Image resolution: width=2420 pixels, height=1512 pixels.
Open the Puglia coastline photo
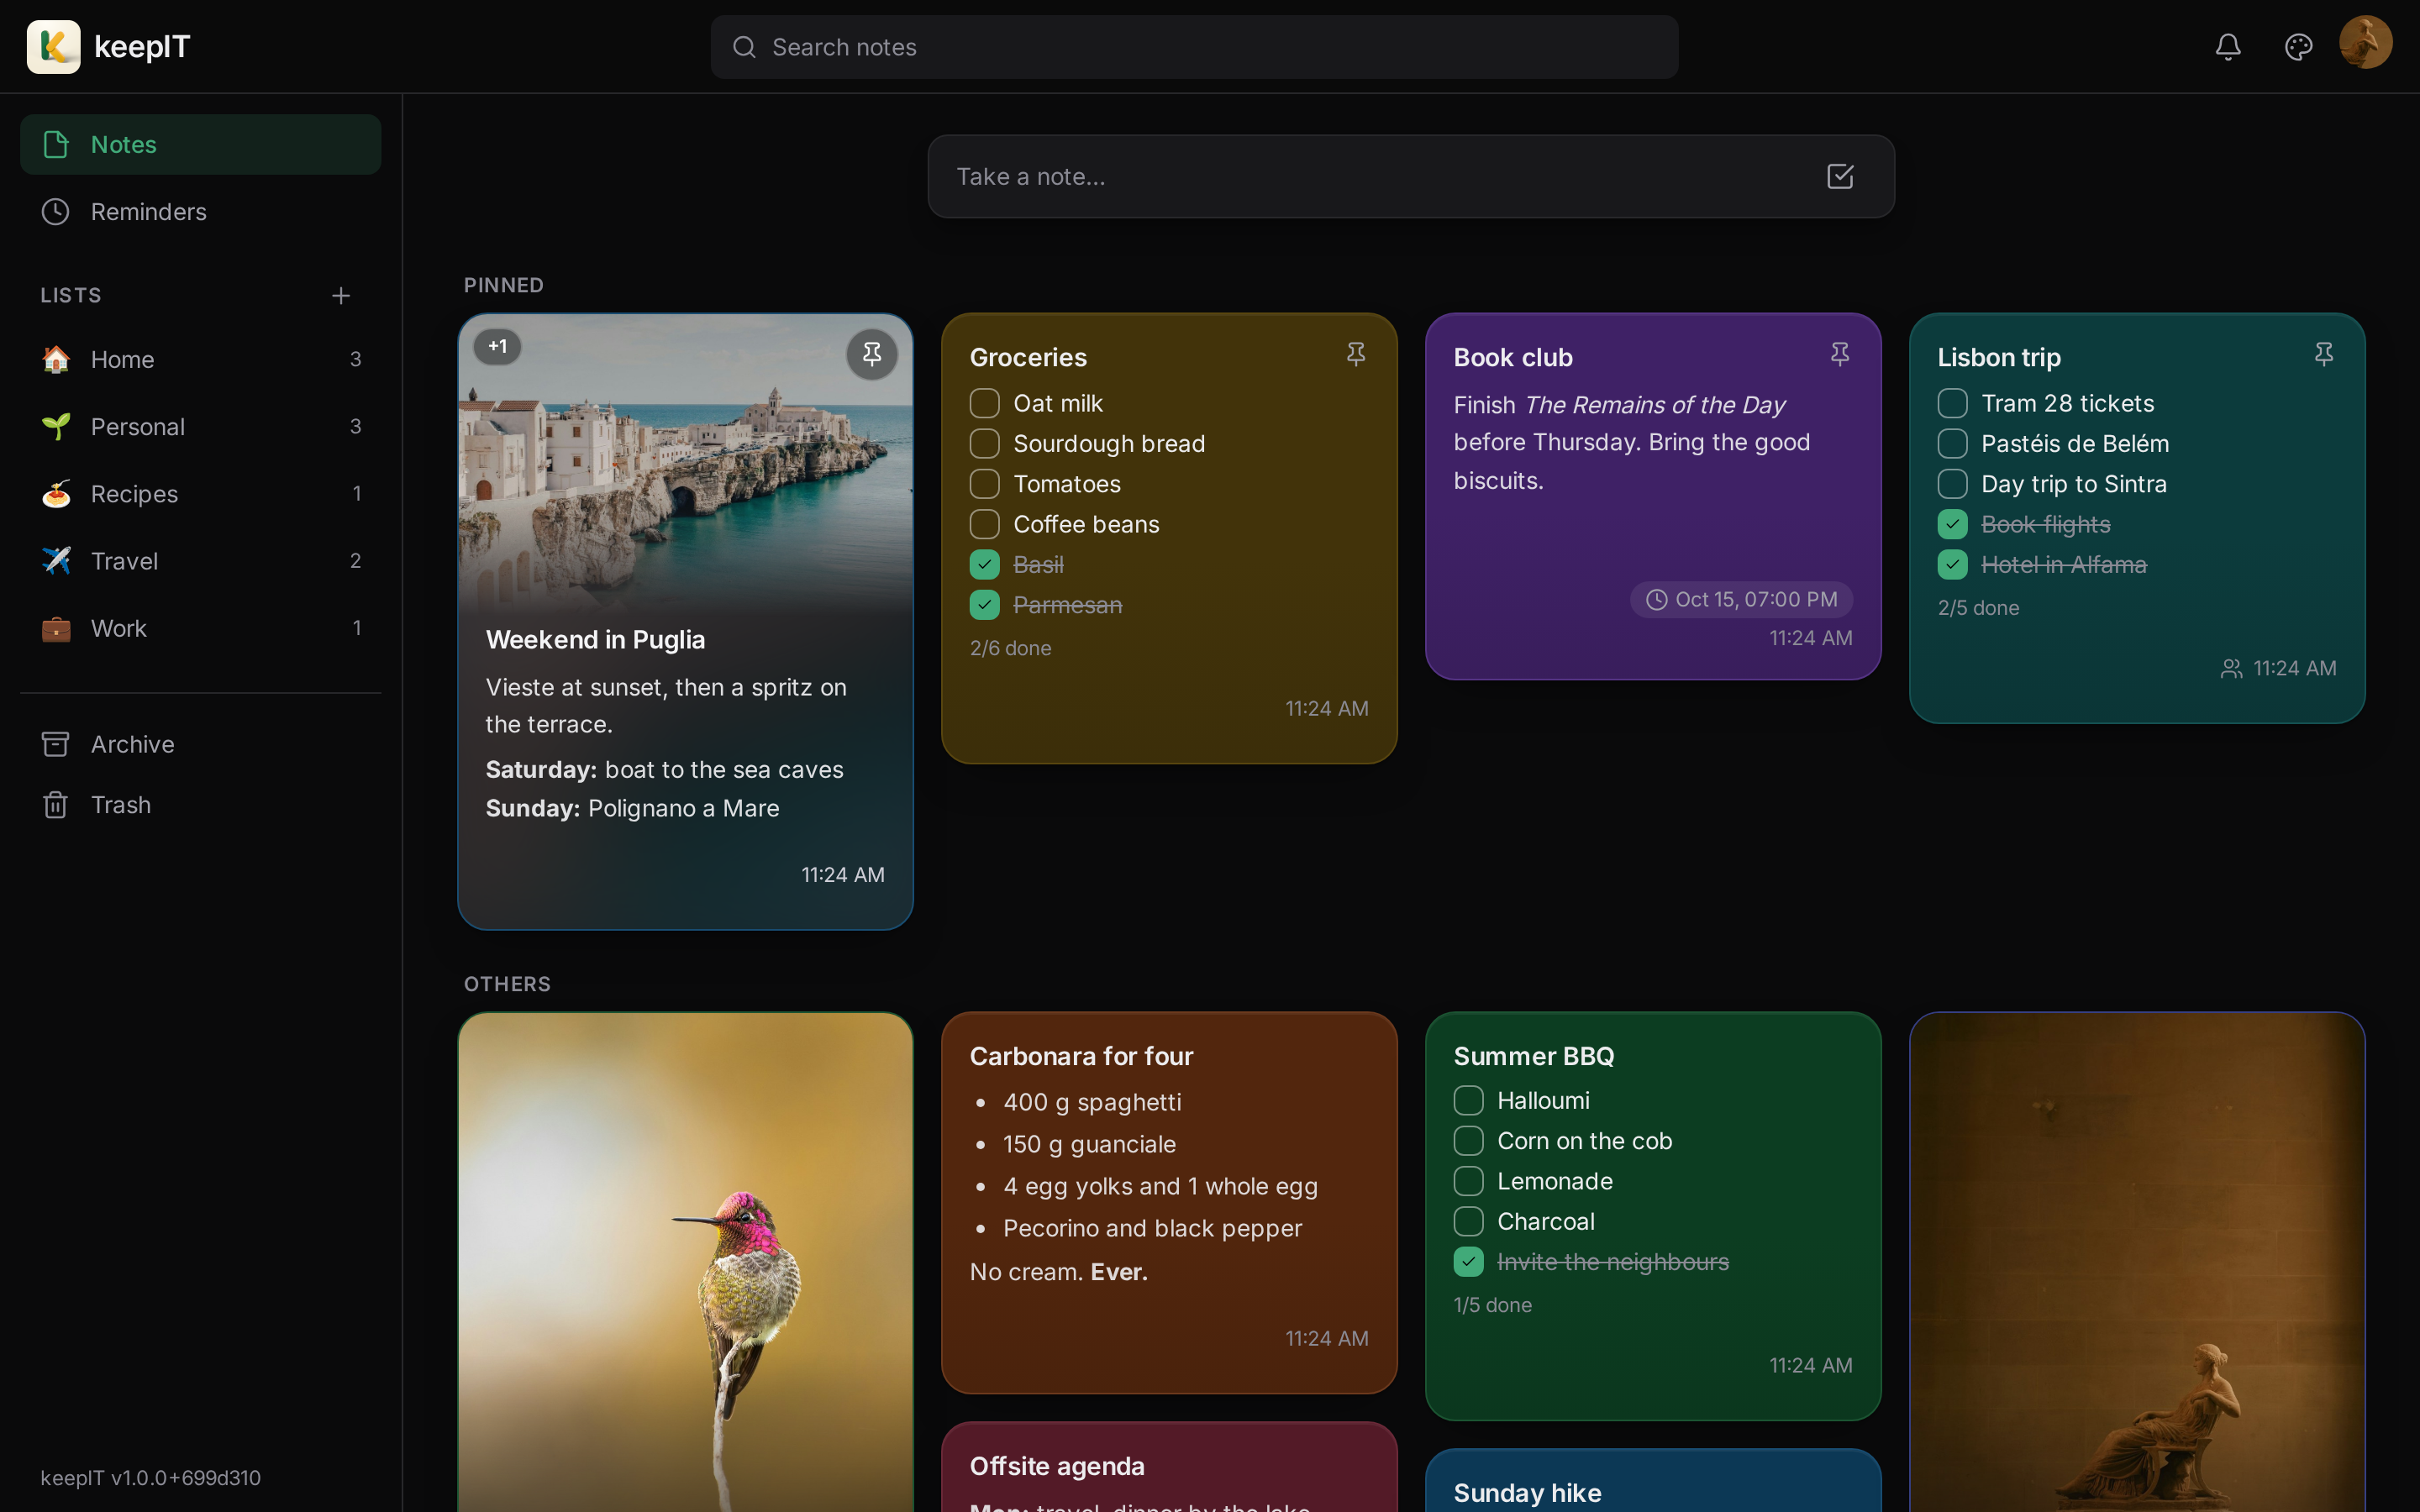(685, 462)
